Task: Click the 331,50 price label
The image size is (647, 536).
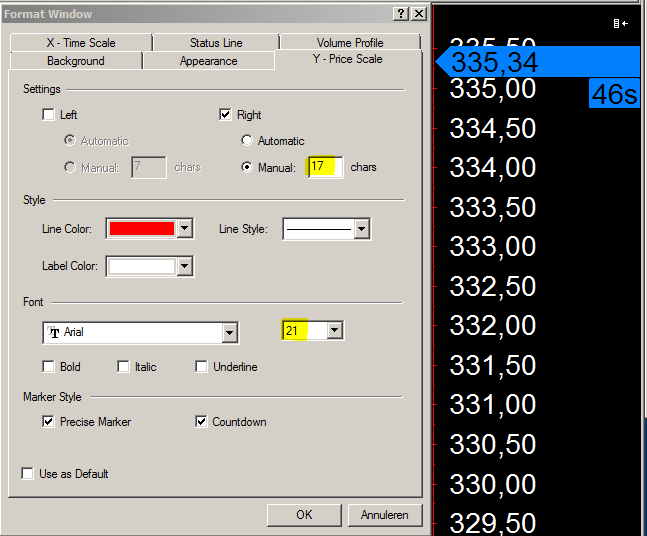Action: 493,366
